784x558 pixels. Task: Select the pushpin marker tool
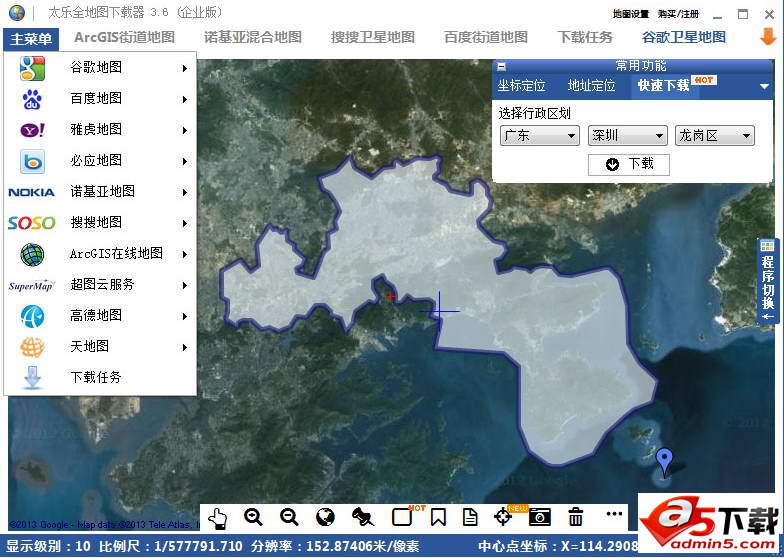pos(362,517)
